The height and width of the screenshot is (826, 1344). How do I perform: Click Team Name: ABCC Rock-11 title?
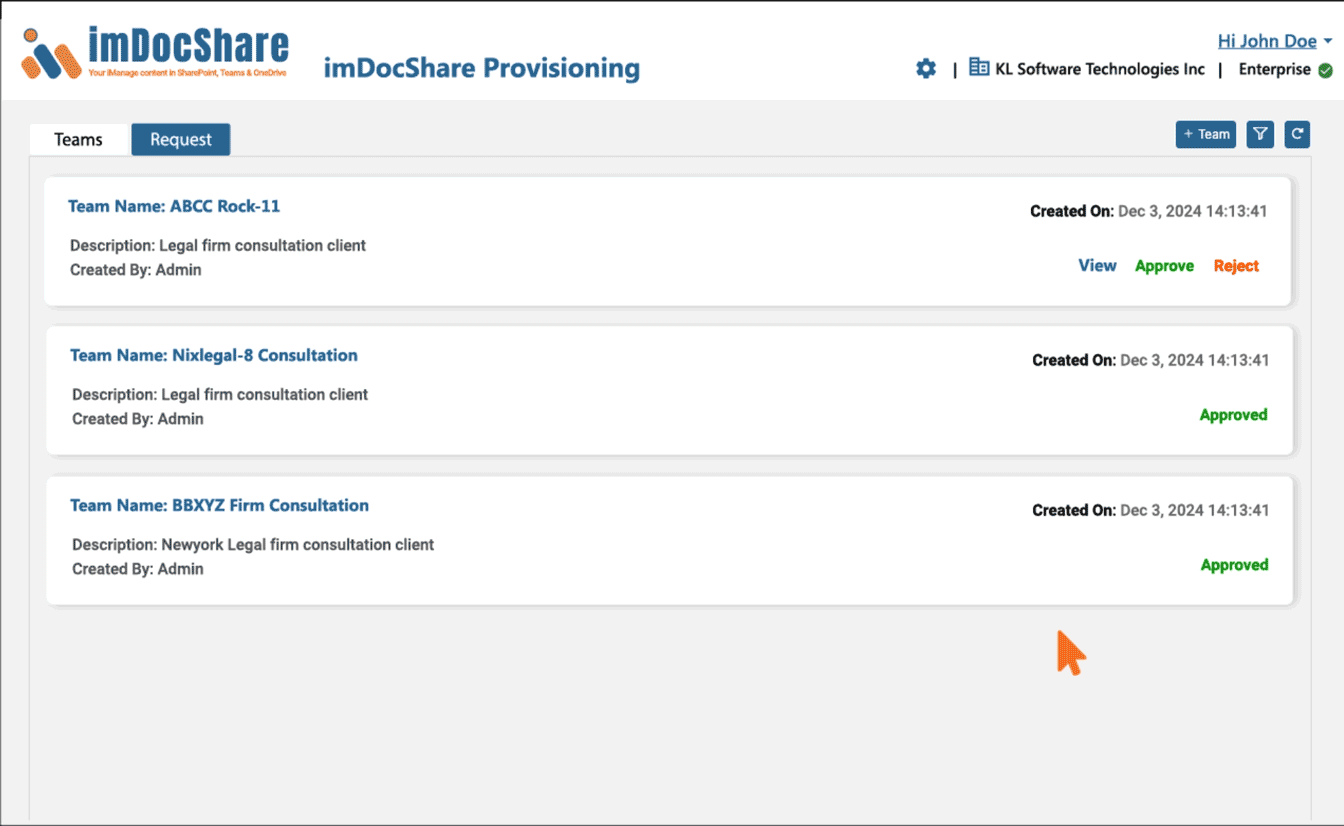click(174, 206)
